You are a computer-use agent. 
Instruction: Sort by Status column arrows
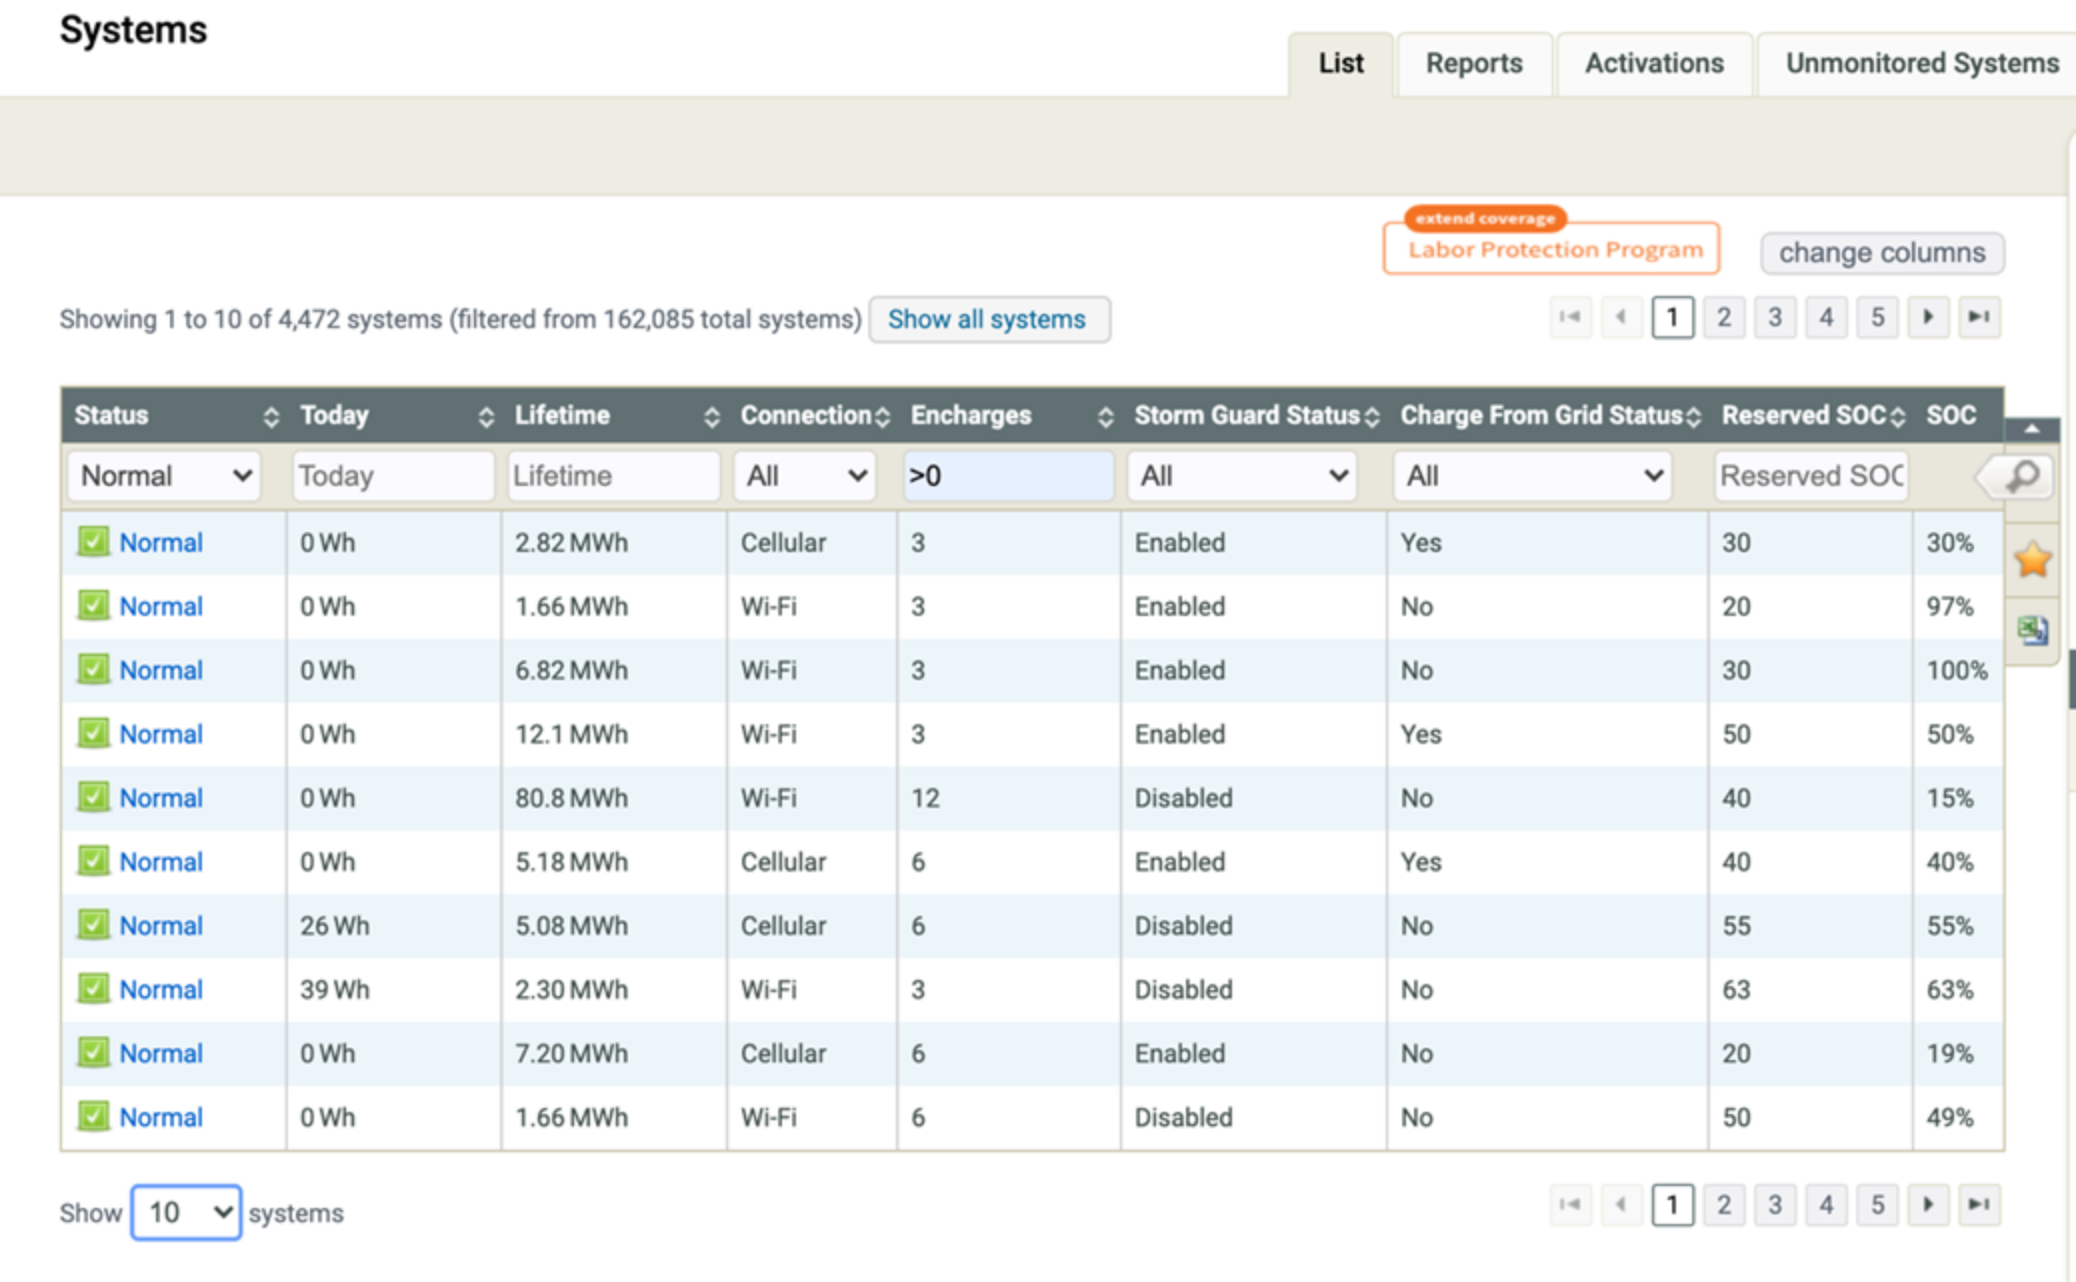tap(271, 416)
